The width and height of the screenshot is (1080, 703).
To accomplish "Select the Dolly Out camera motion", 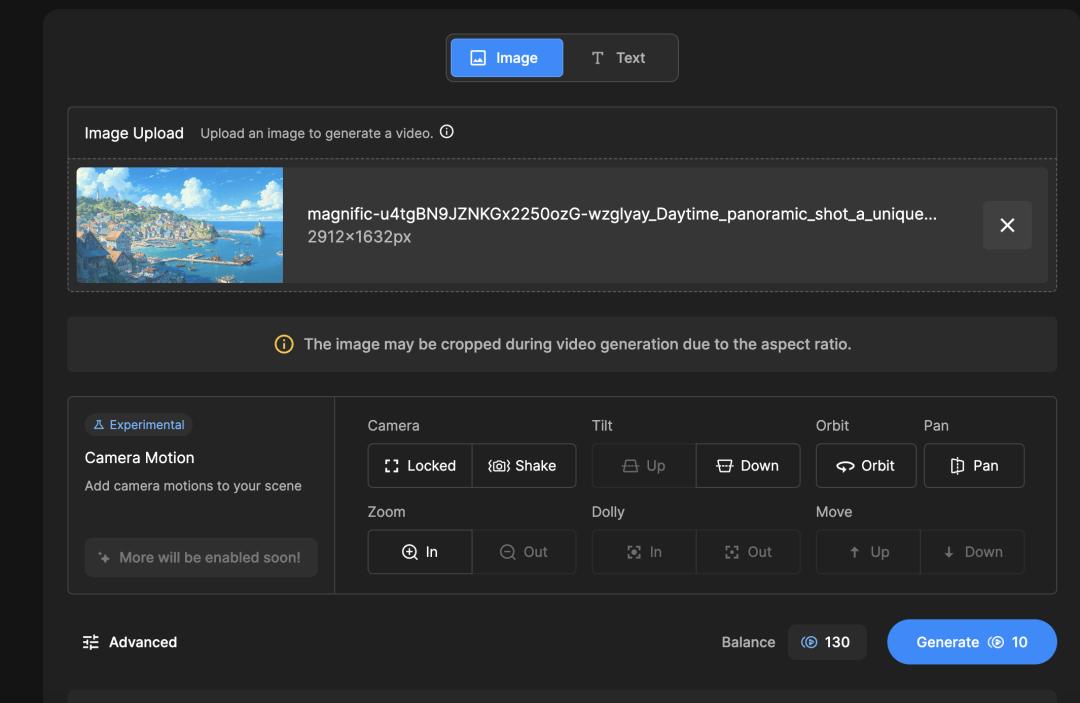I will (748, 551).
